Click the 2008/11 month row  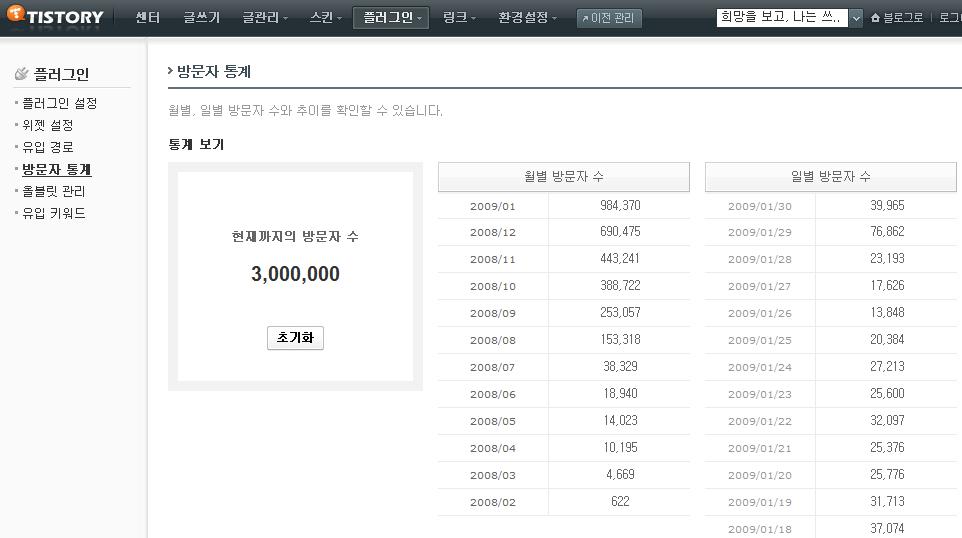[564, 259]
